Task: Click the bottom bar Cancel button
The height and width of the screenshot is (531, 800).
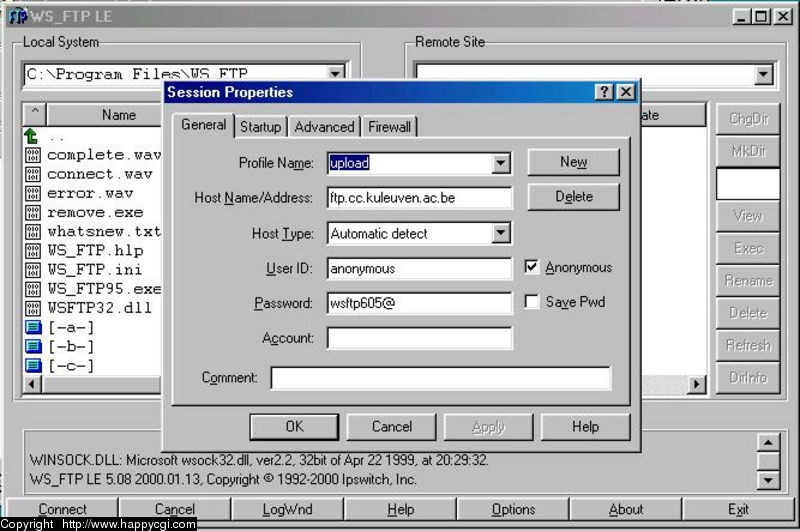Action: click(x=174, y=509)
